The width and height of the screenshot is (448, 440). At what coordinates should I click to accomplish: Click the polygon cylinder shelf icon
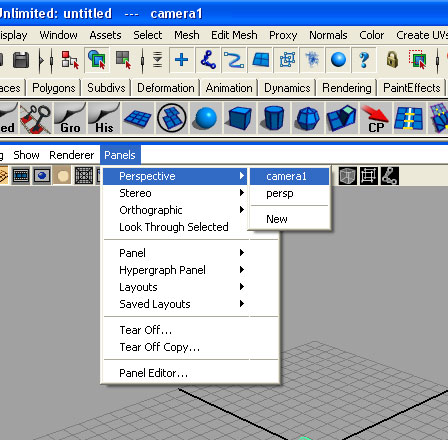(274, 118)
